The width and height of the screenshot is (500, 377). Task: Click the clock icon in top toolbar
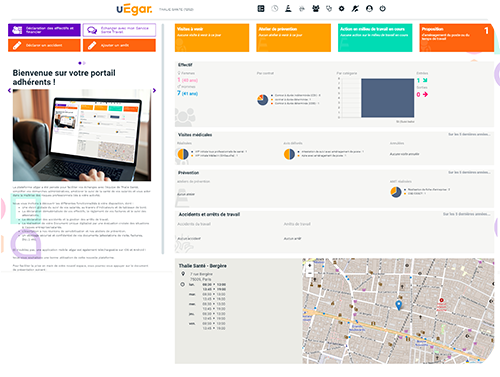[275, 9]
